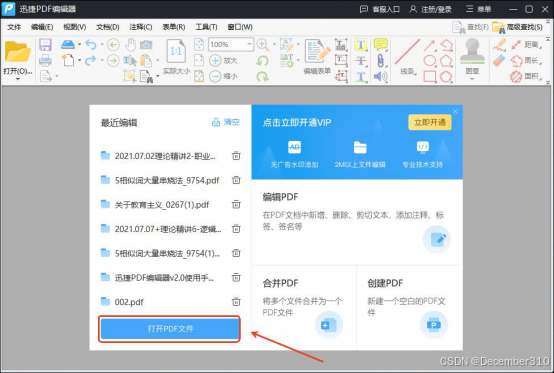Select the paperclip file attachment tool

click(x=381, y=60)
